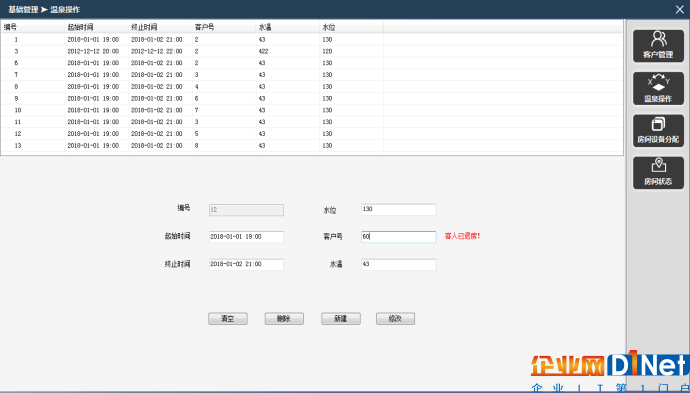Click the 水温 column header

(x=288, y=27)
